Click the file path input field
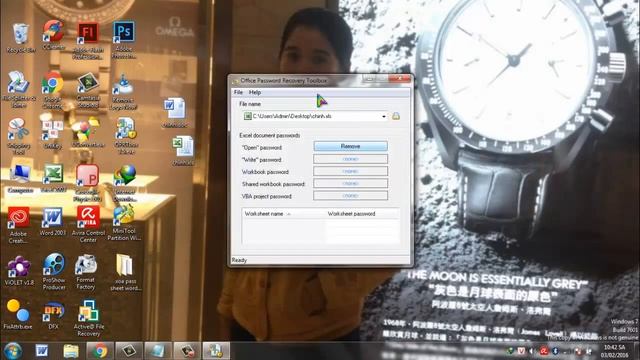This screenshot has height=360, width=640. coord(315,116)
